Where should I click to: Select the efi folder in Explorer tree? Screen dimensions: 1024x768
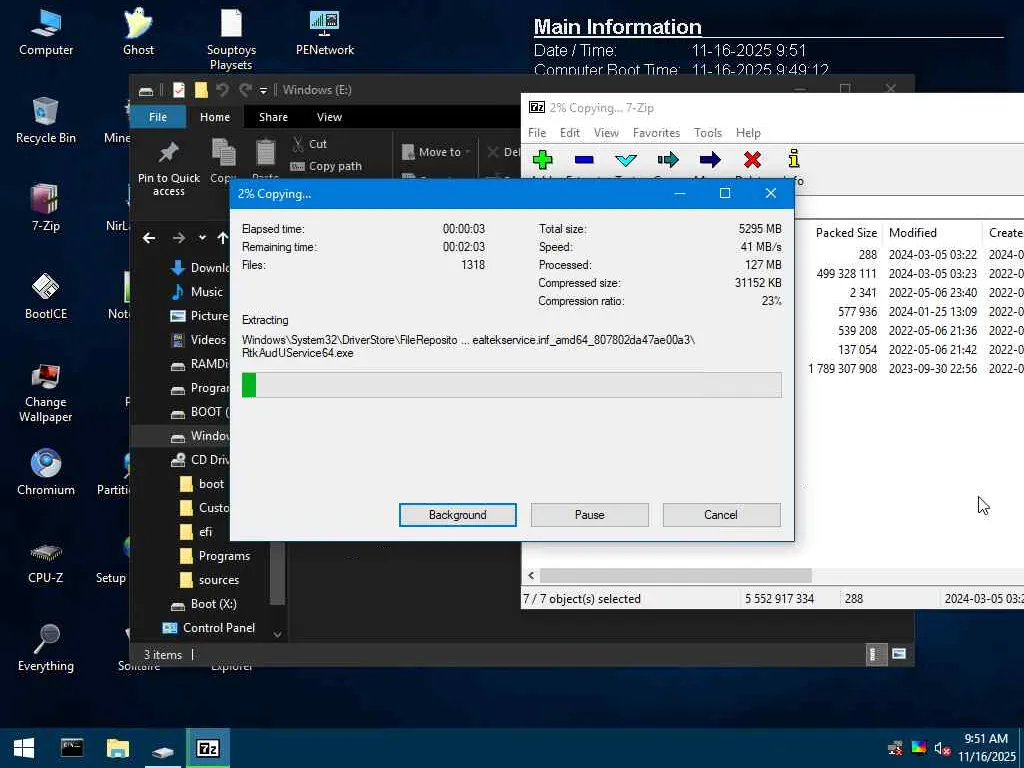click(x=196, y=532)
